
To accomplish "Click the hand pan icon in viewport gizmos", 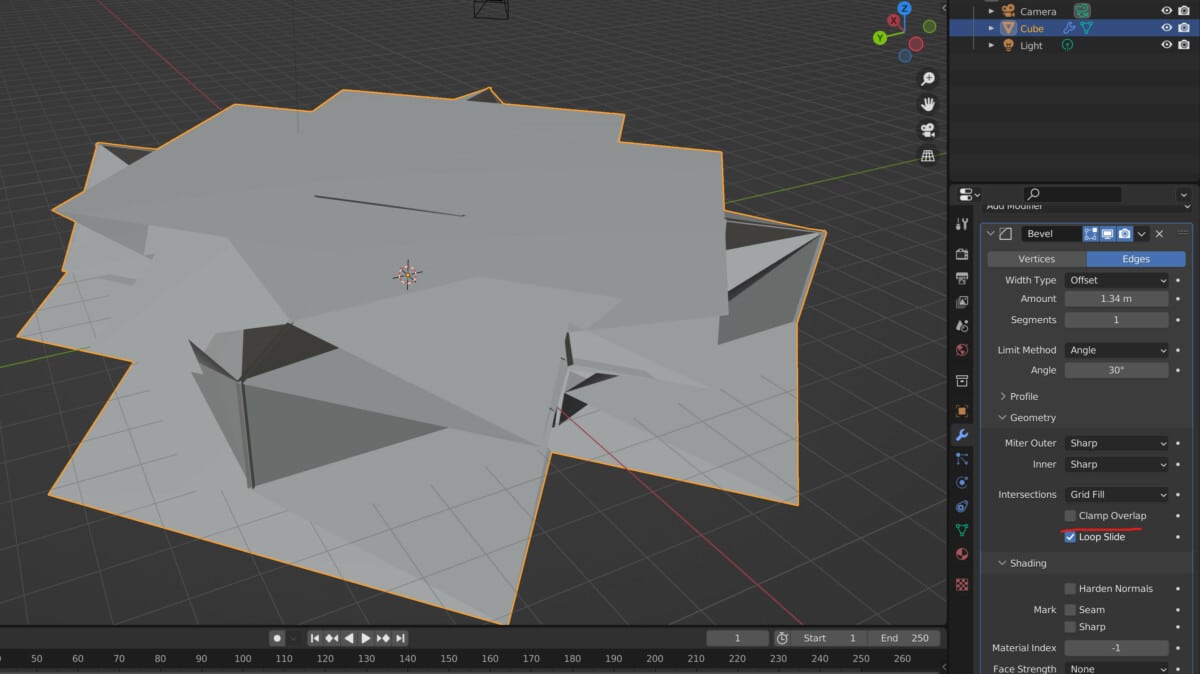I will [x=928, y=103].
